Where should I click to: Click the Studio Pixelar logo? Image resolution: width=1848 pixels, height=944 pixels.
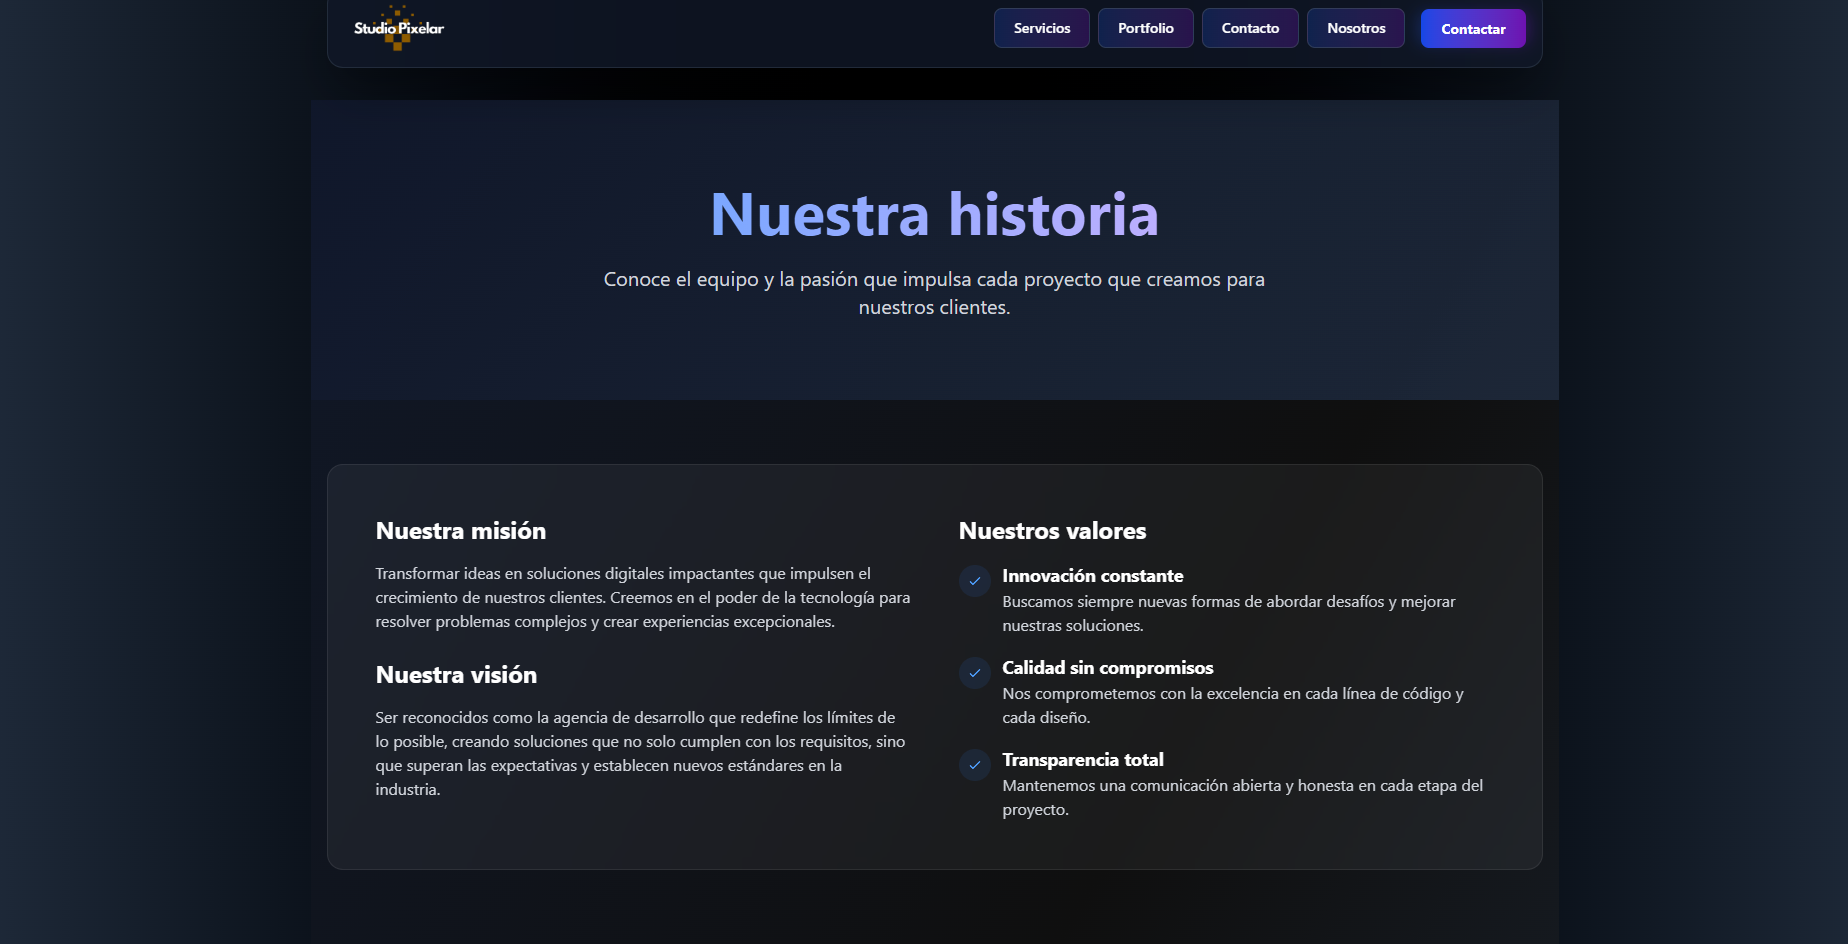click(x=397, y=28)
